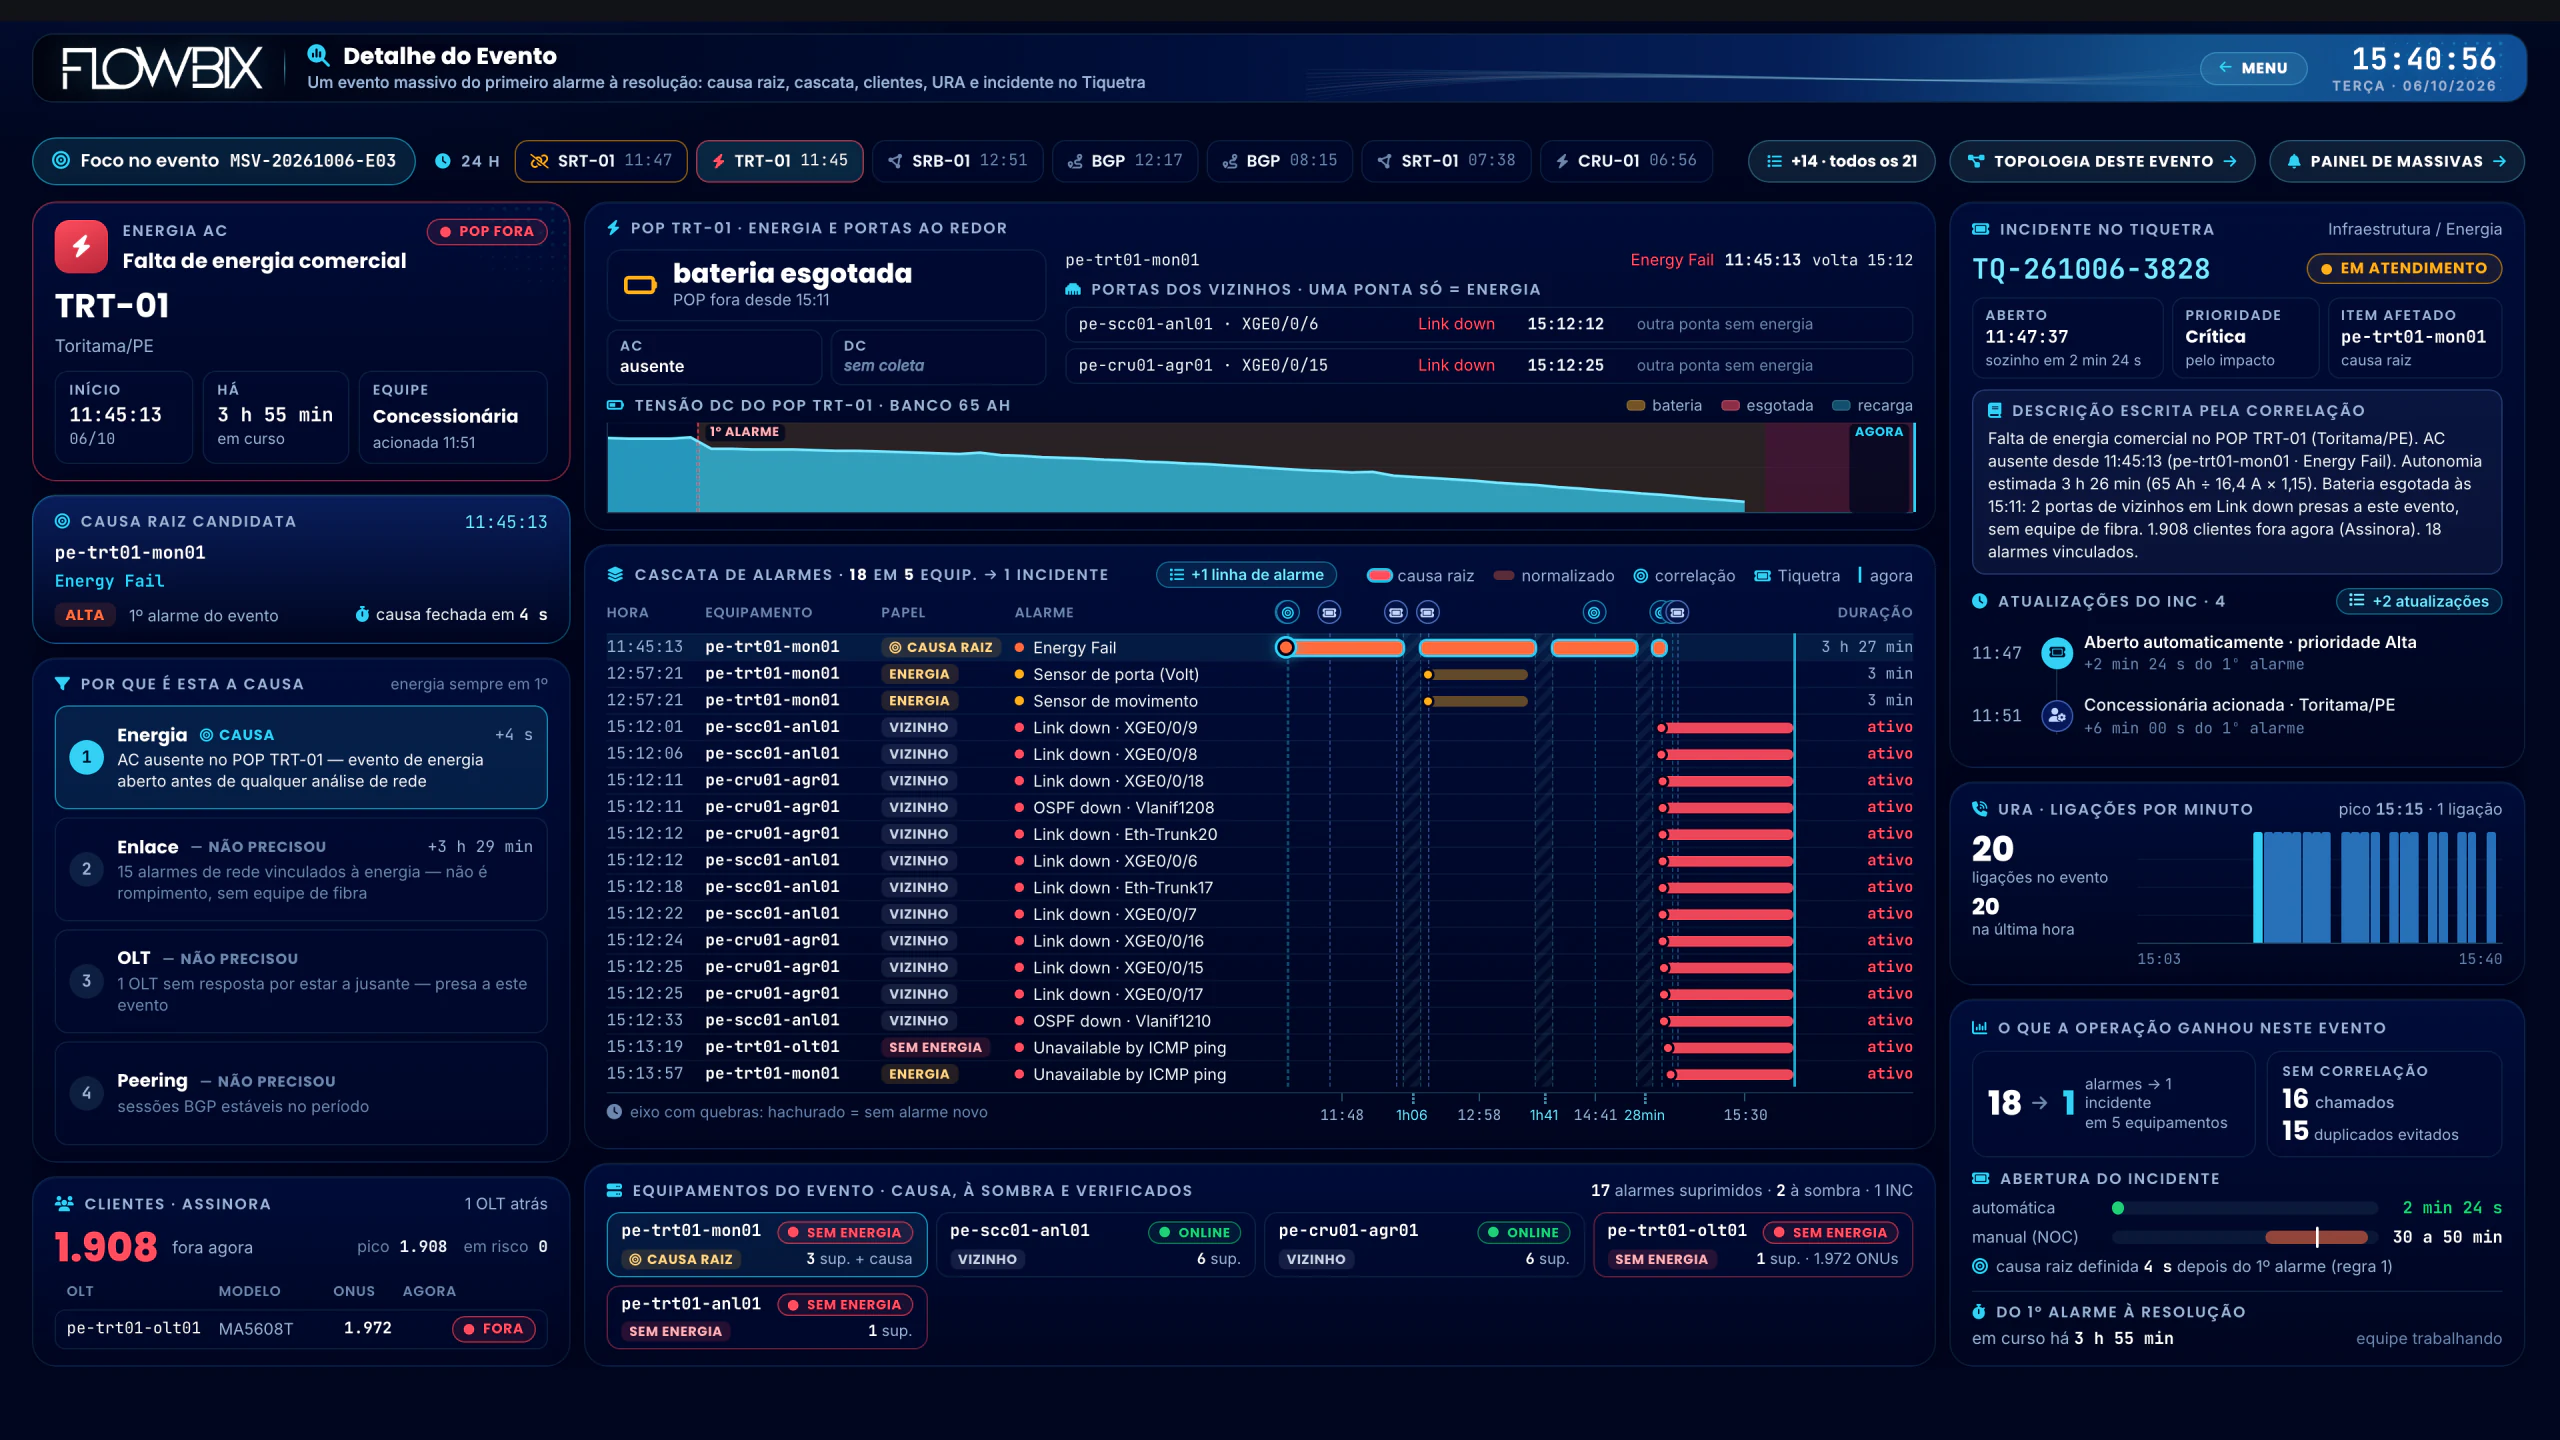Go to Painel de Massivas
Image resolution: width=2560 pixels, height=1440 pixels.
[2397, 161]
